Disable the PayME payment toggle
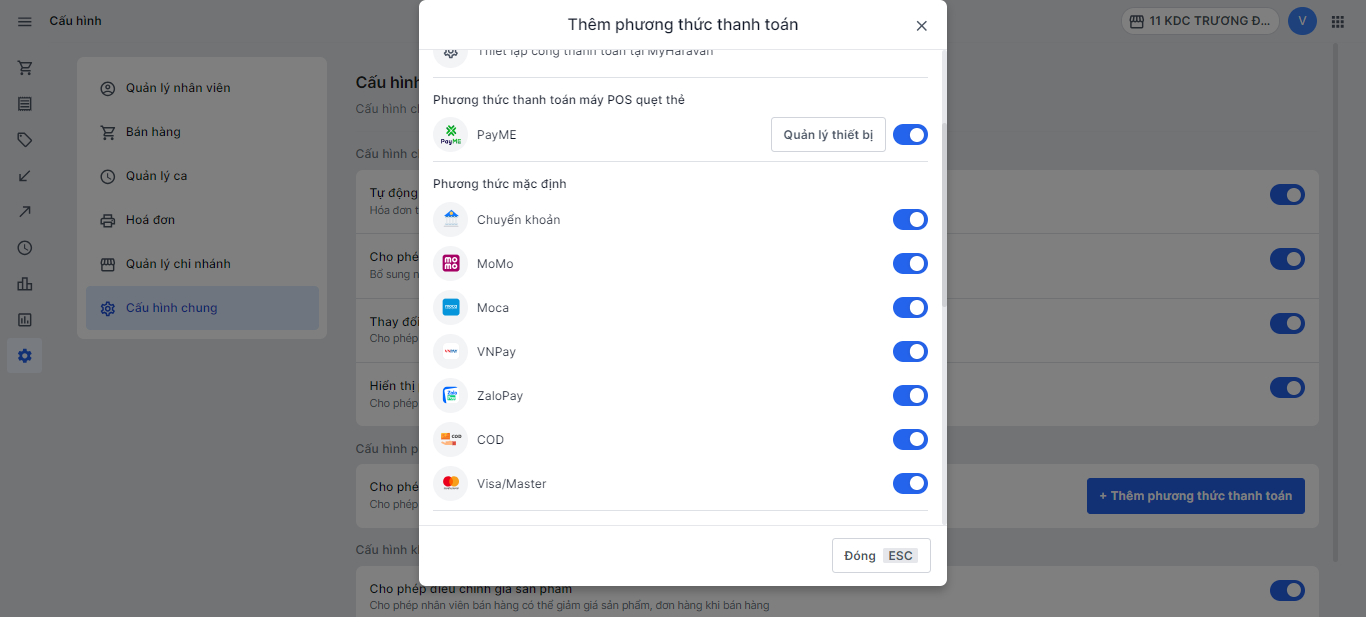The height and width of the screenshot is (617, 1366). click(910, 135)
